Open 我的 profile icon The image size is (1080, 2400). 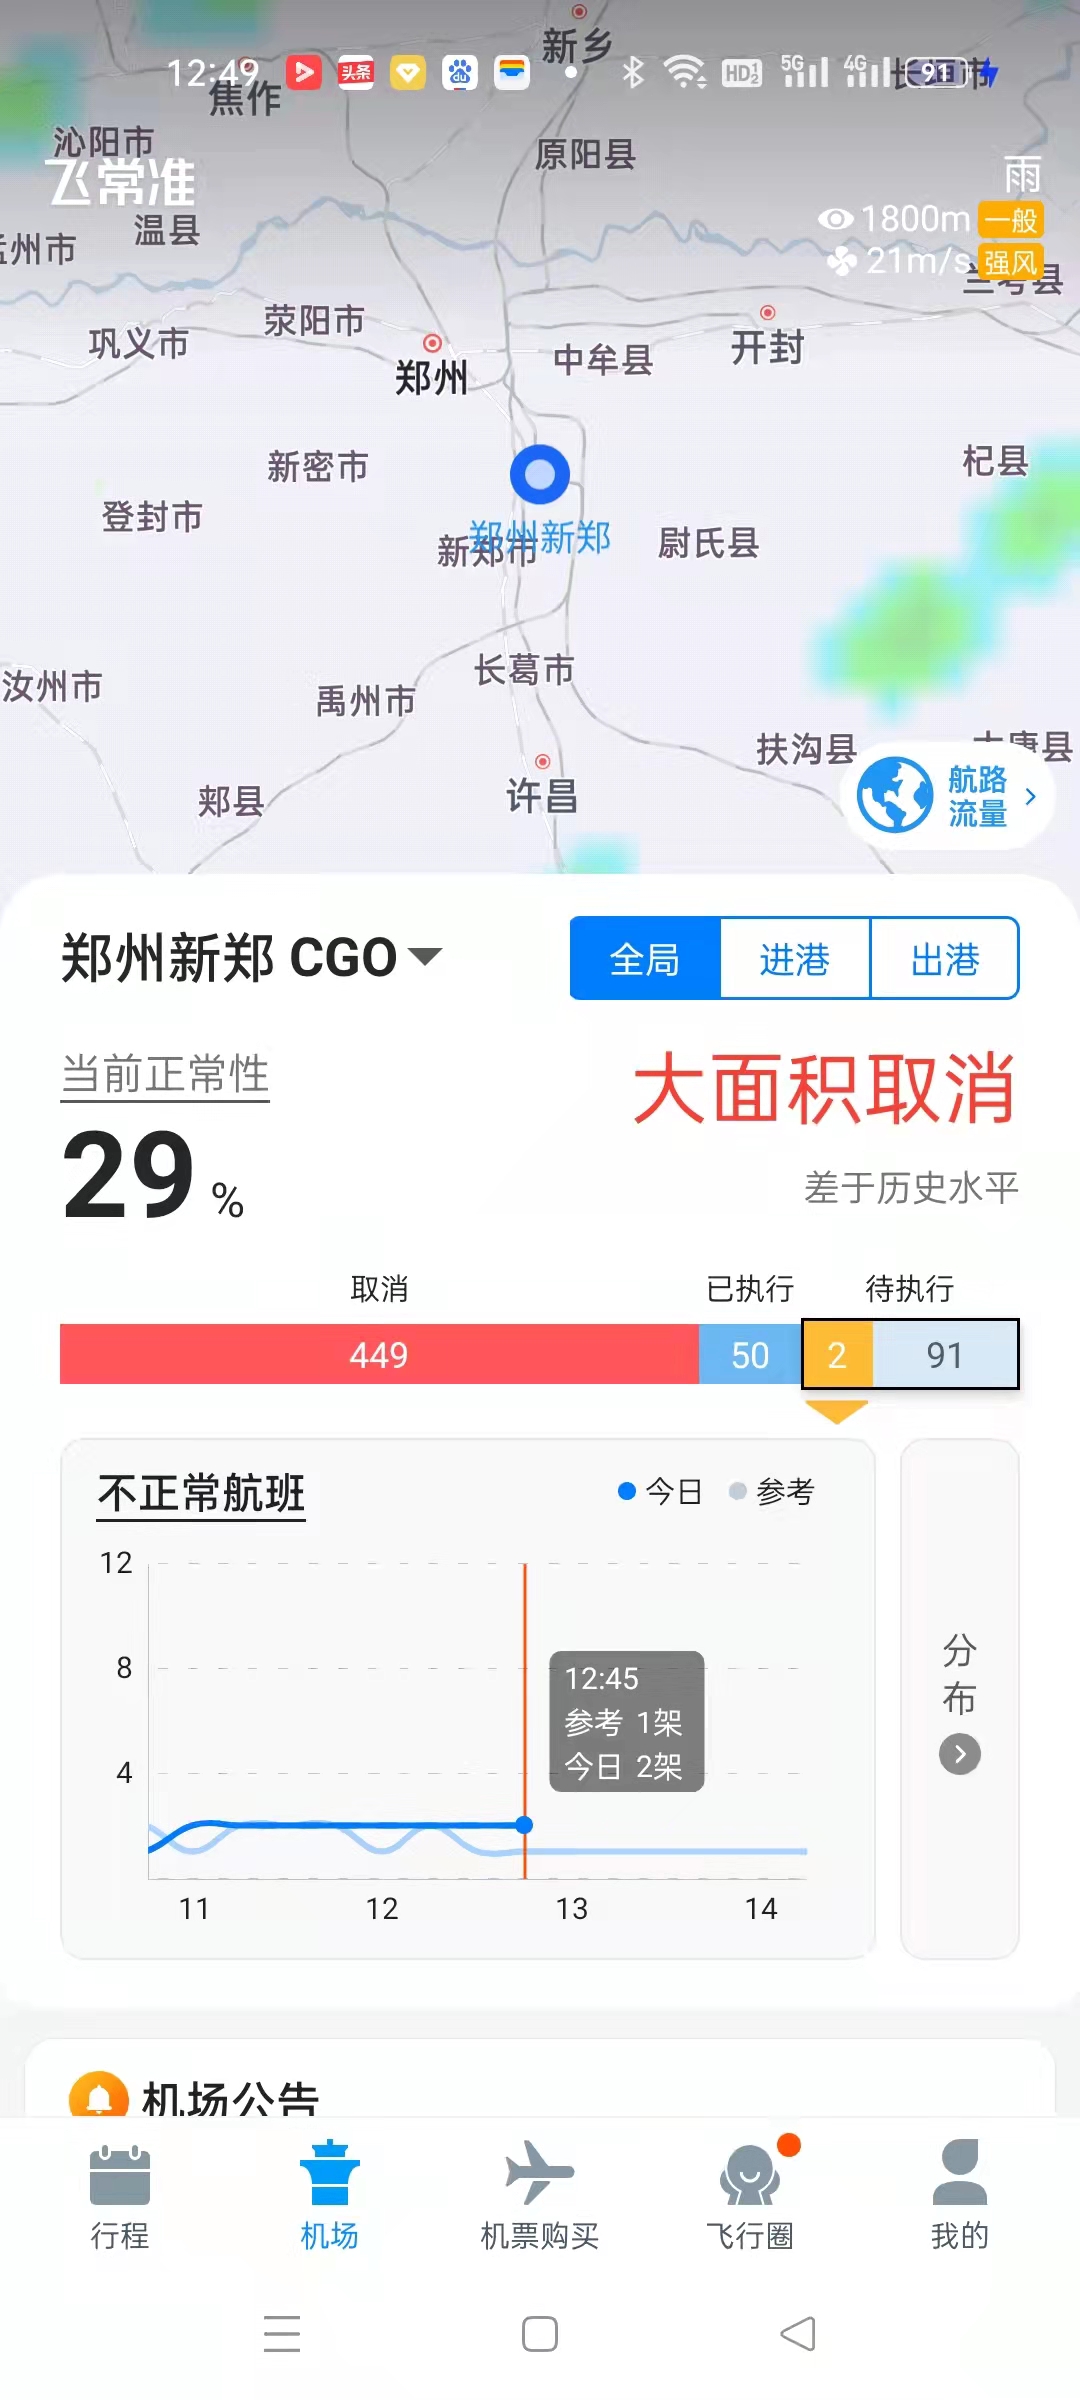pos(959,2174)
